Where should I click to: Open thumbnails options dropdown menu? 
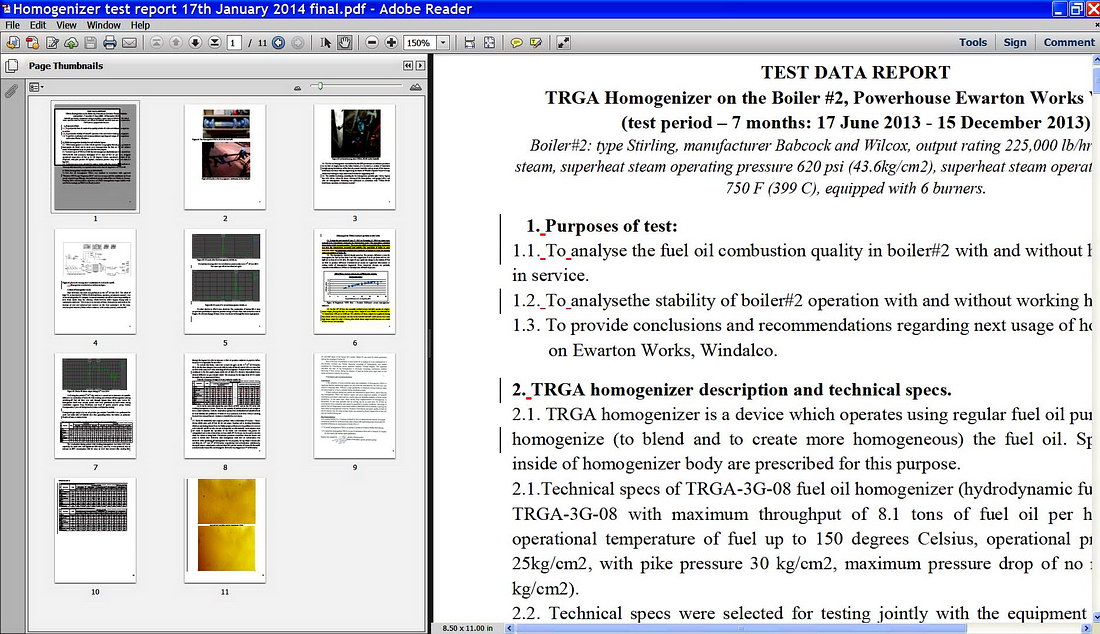(36, 87)
